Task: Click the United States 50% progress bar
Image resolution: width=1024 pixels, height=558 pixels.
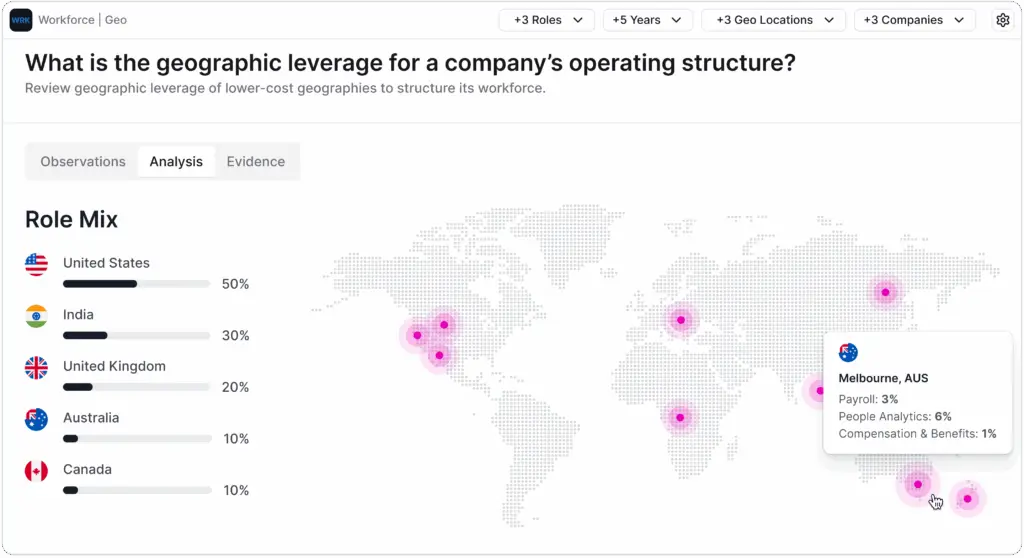Action: [x=137, y=284]
